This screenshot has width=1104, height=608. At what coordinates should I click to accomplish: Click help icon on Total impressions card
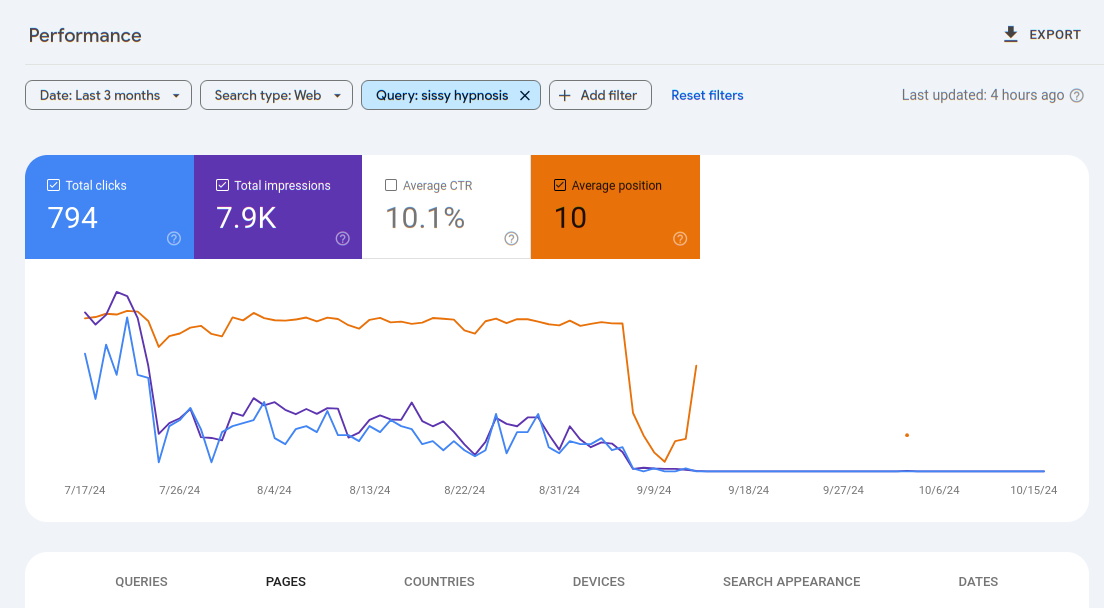(x=343, y=239)
